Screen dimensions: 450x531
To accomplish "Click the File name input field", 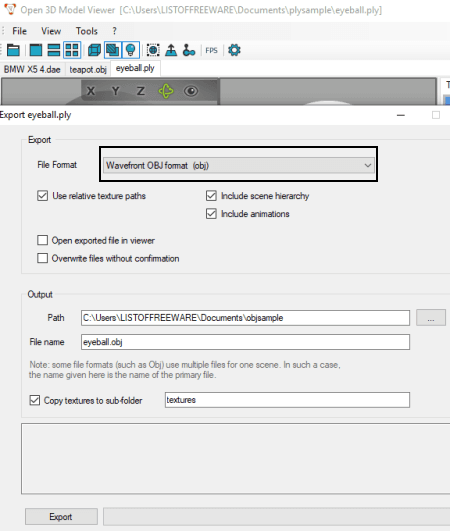I will pyautogui.click(x=245, y=342).
